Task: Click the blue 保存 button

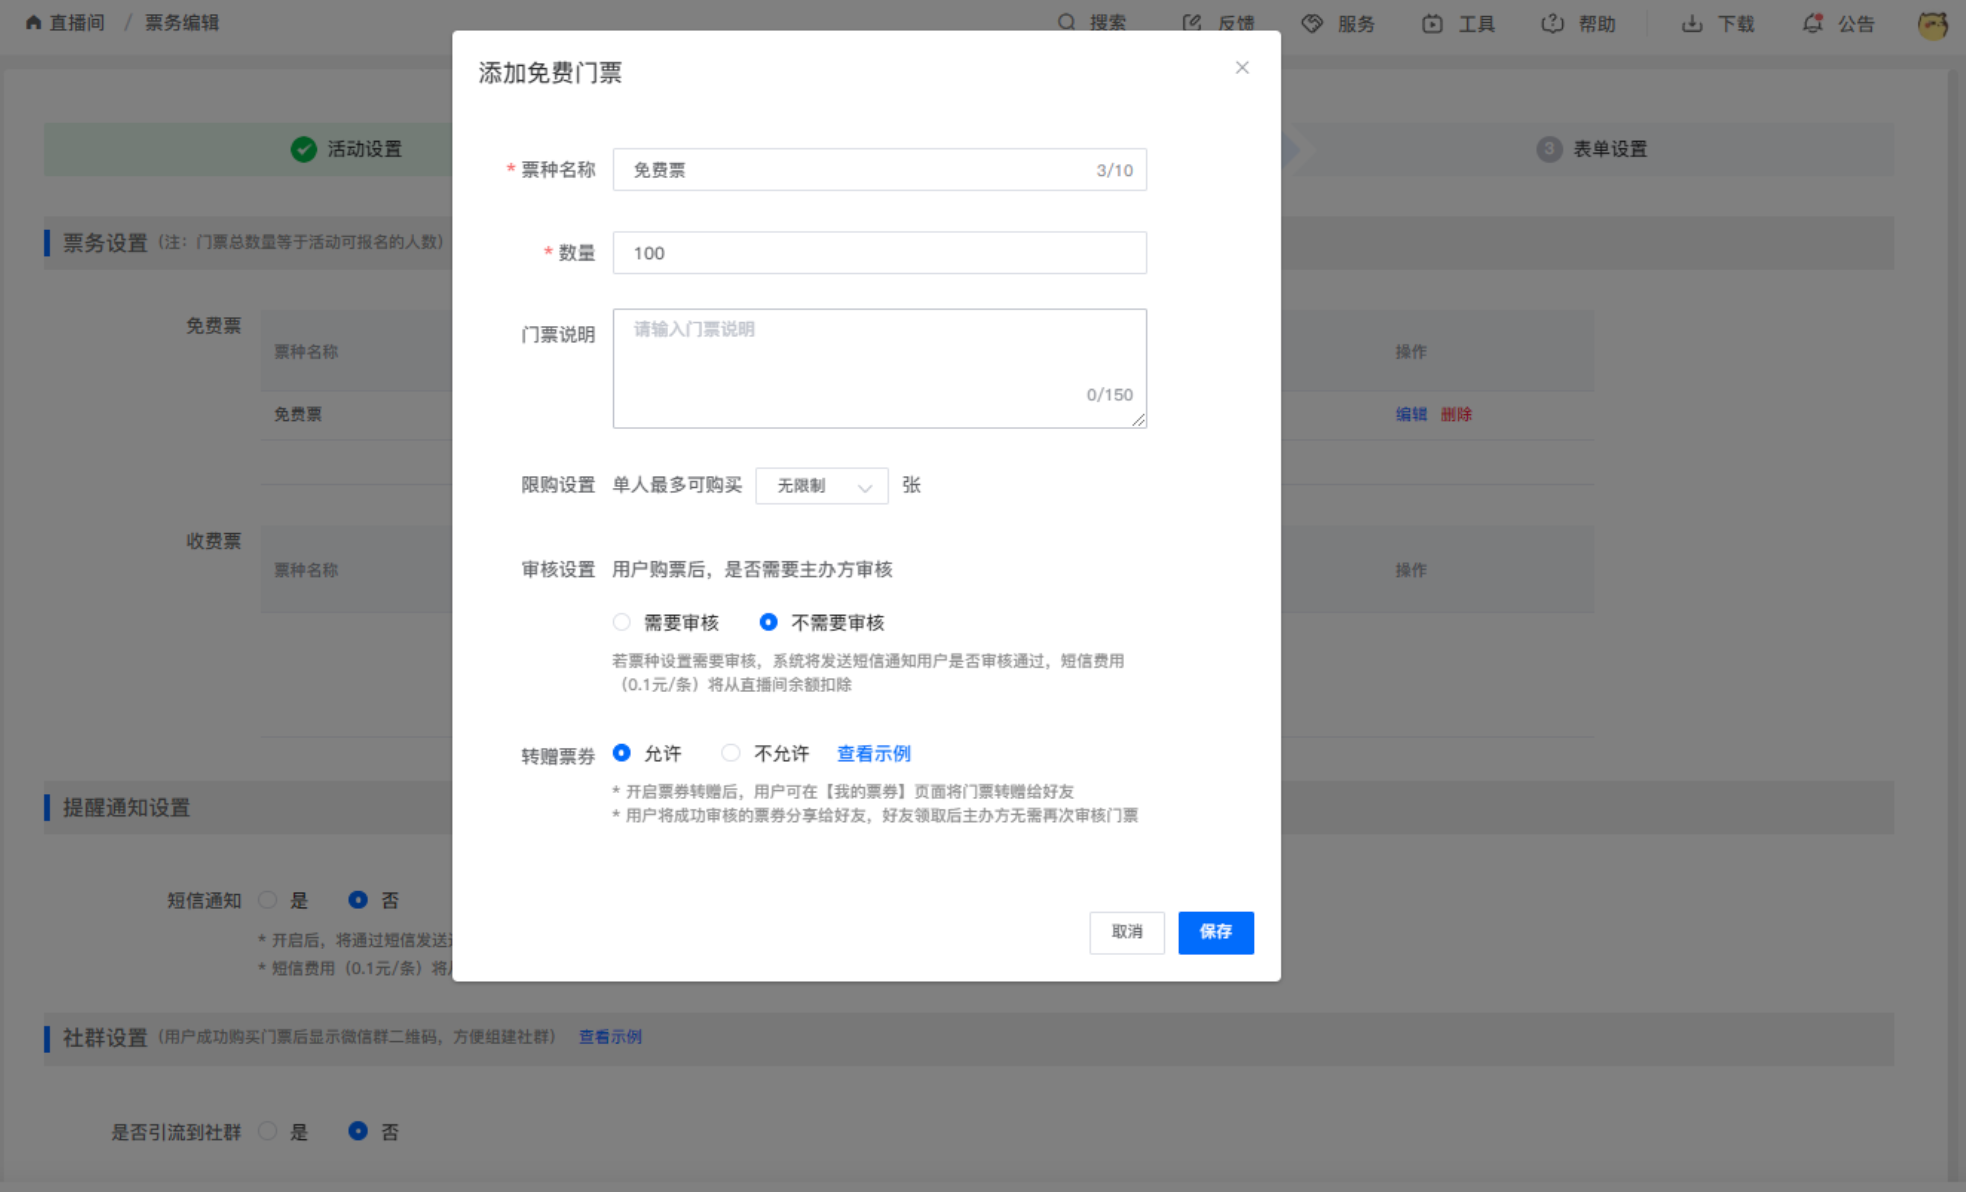Action: click(x=1215, y=932)
